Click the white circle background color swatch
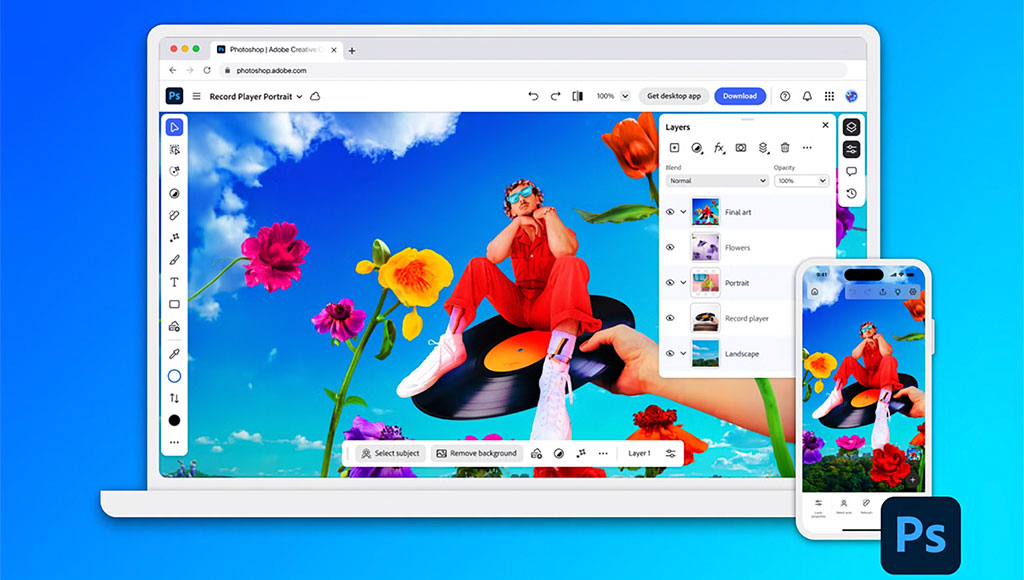1024x580 pixels. click(174, 376)
